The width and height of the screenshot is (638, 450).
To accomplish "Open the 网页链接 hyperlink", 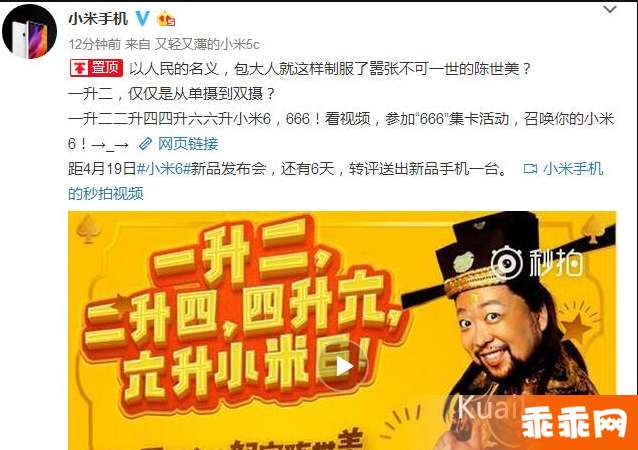I will pos(188,144).
